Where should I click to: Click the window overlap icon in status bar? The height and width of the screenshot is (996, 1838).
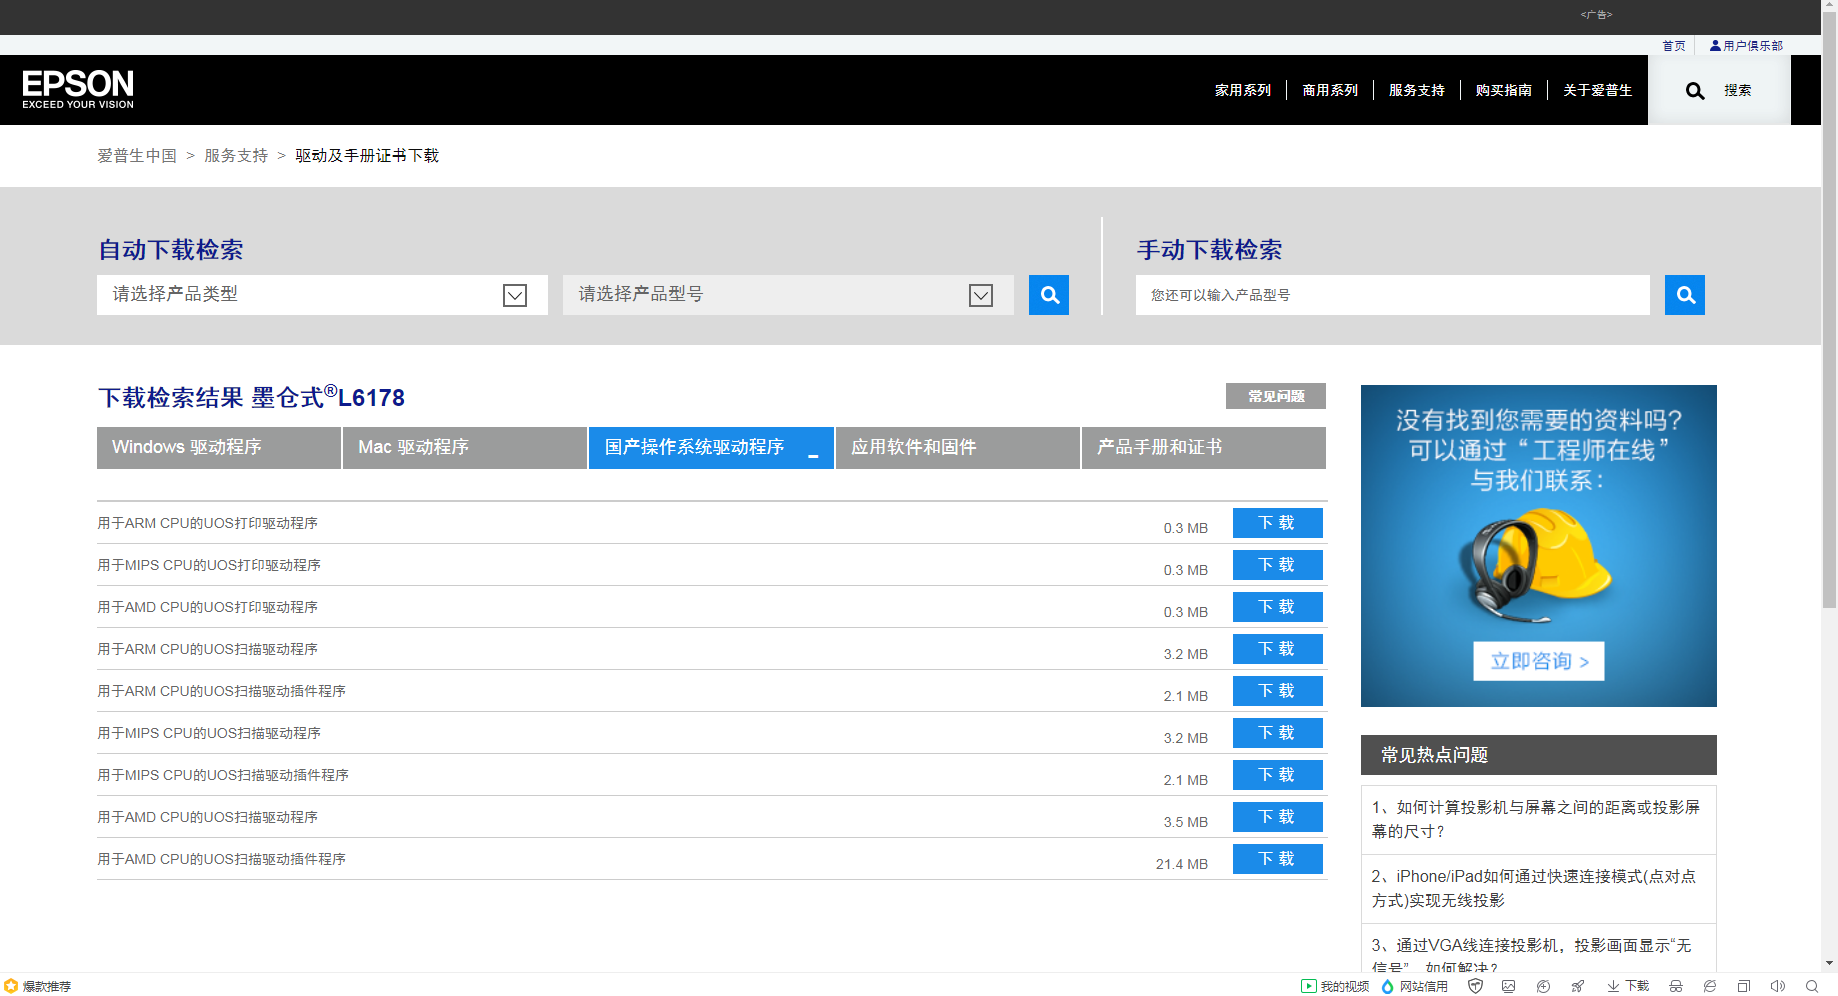pyautogui.click(x=1744, y=986)
